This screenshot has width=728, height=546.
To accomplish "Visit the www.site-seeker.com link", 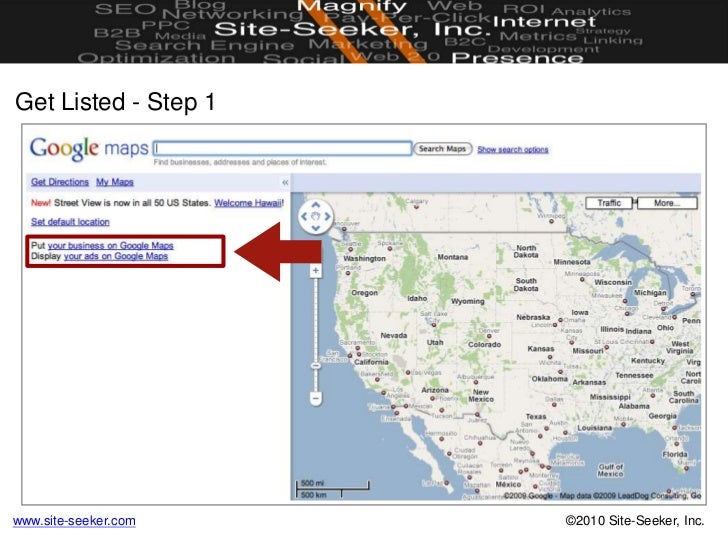I will pyautogui.click(x=74, y=521).
